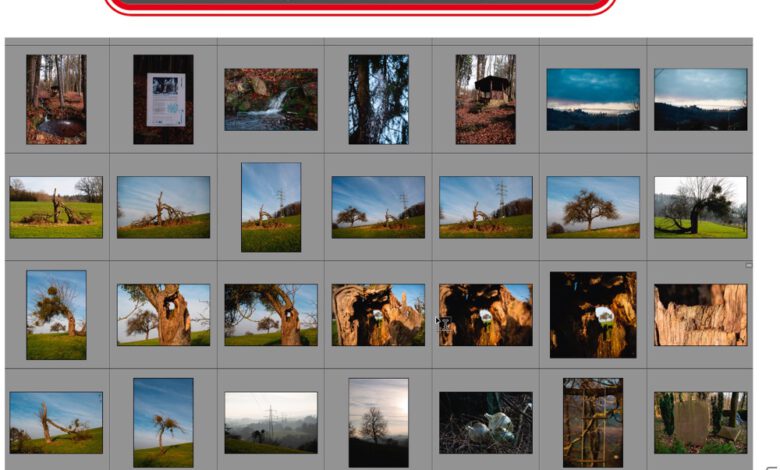Select the hollow trunk photo with tree at left
Viewport: 780px width, 470px height.
click(163, 315)
